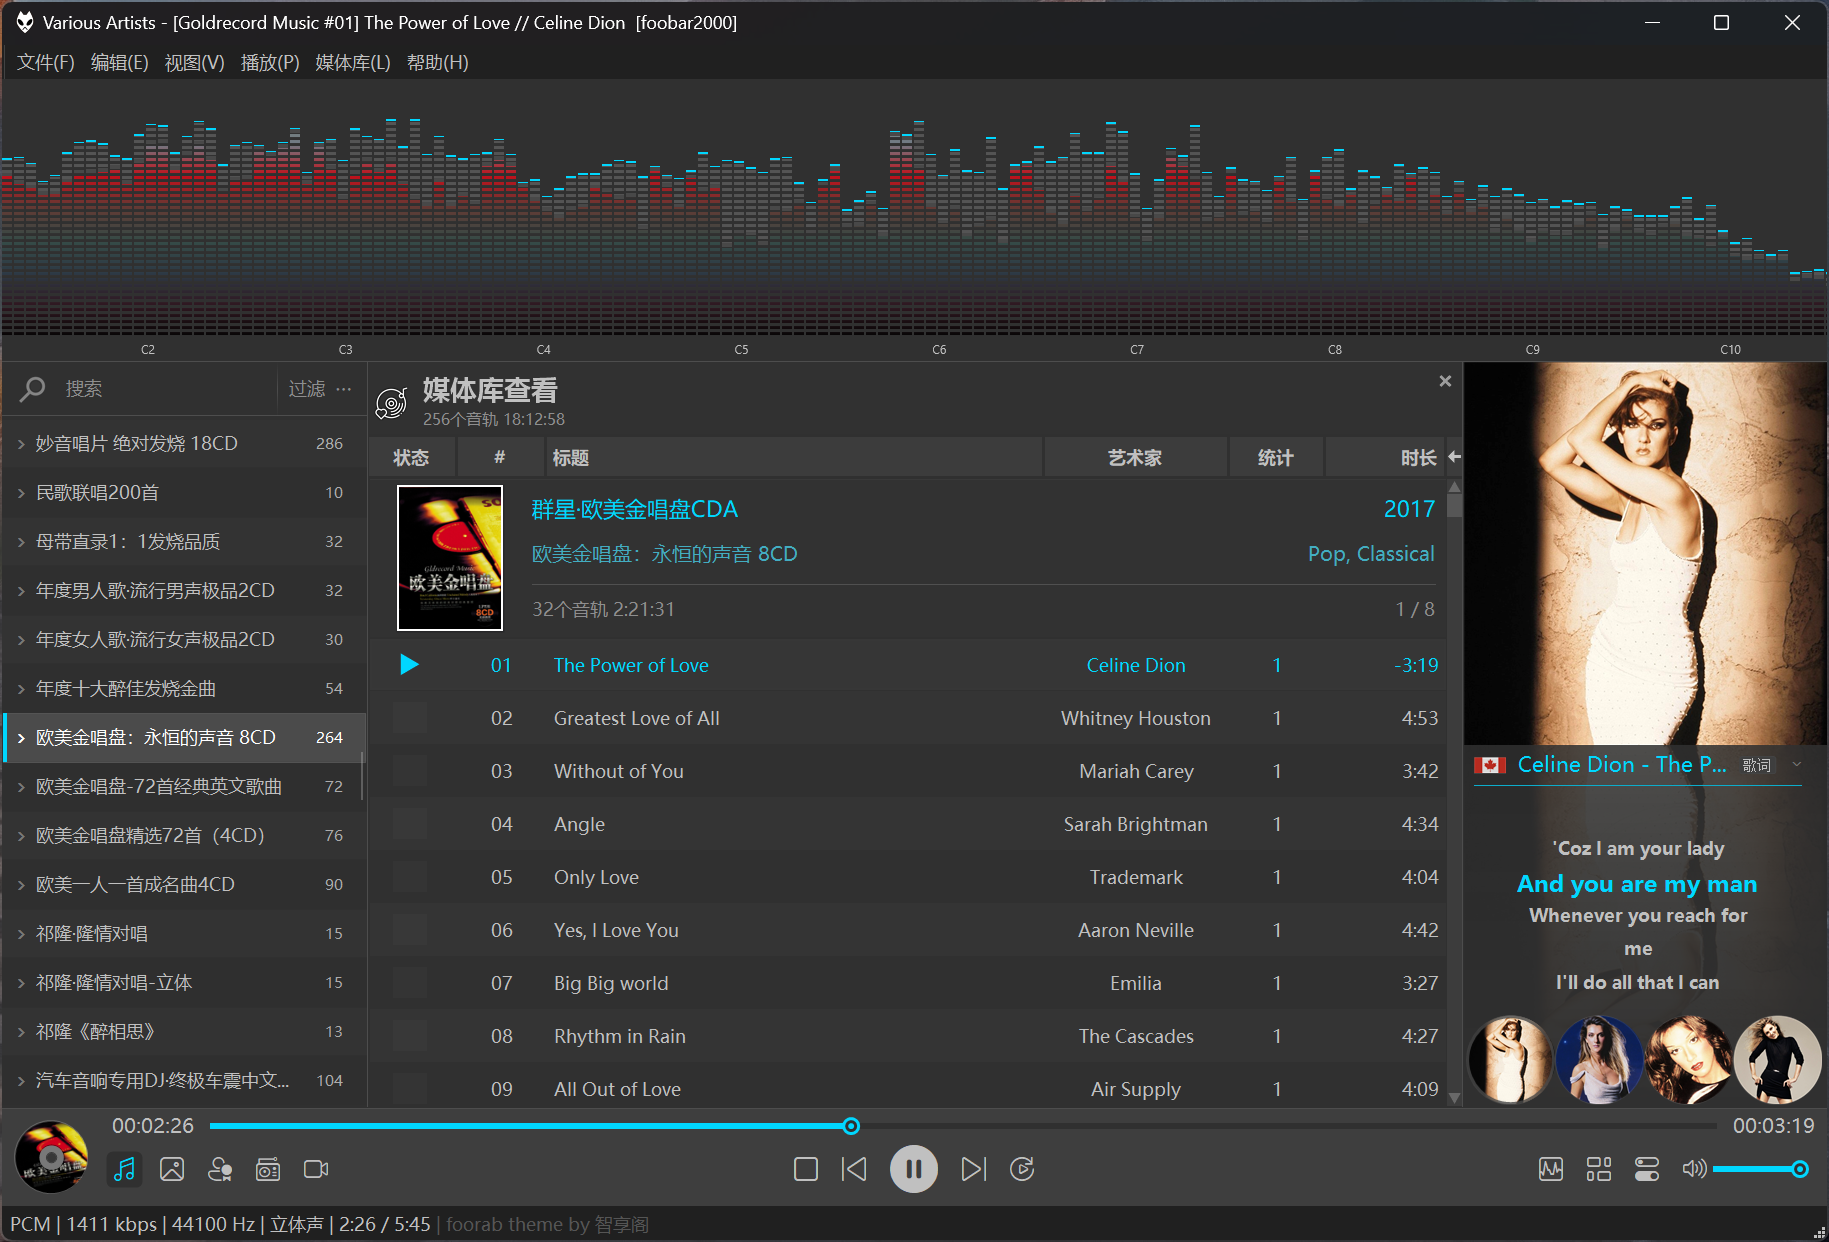1829x1242 pixels.
Task: Open the radio icon in bottom bar
Action: click(268, 1169)
